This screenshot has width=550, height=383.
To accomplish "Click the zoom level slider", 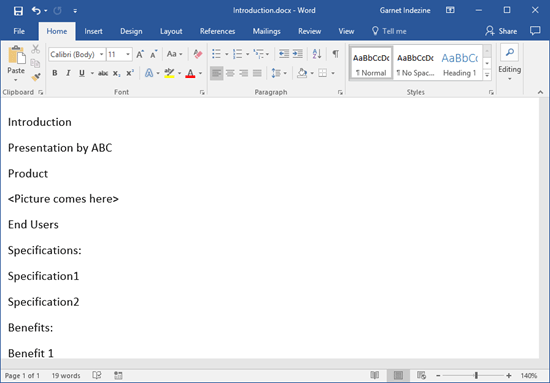I will 476,375.
